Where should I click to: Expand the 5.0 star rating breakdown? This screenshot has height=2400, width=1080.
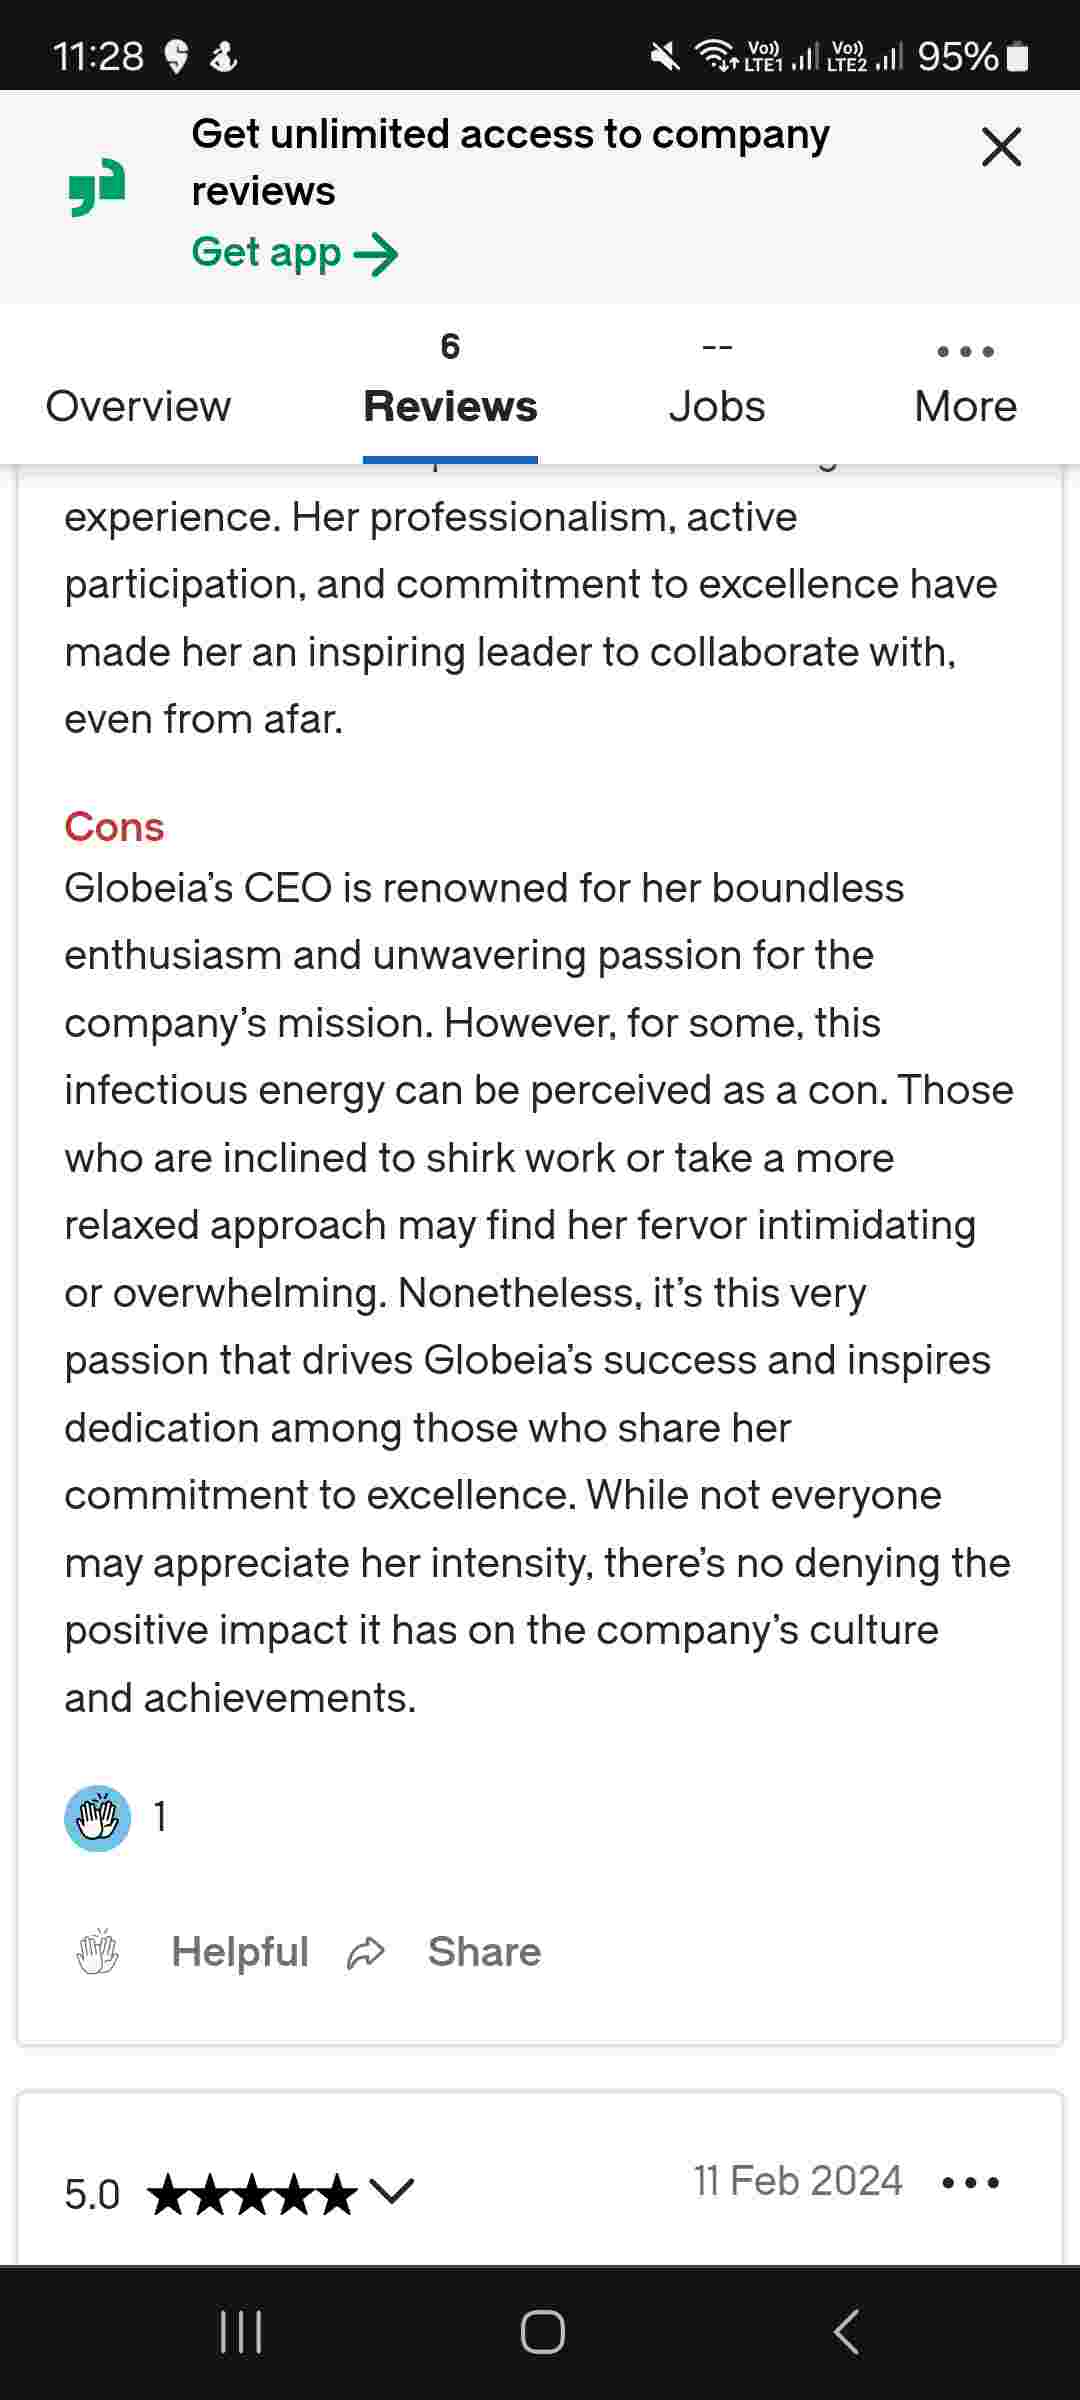coord(392,2191)
